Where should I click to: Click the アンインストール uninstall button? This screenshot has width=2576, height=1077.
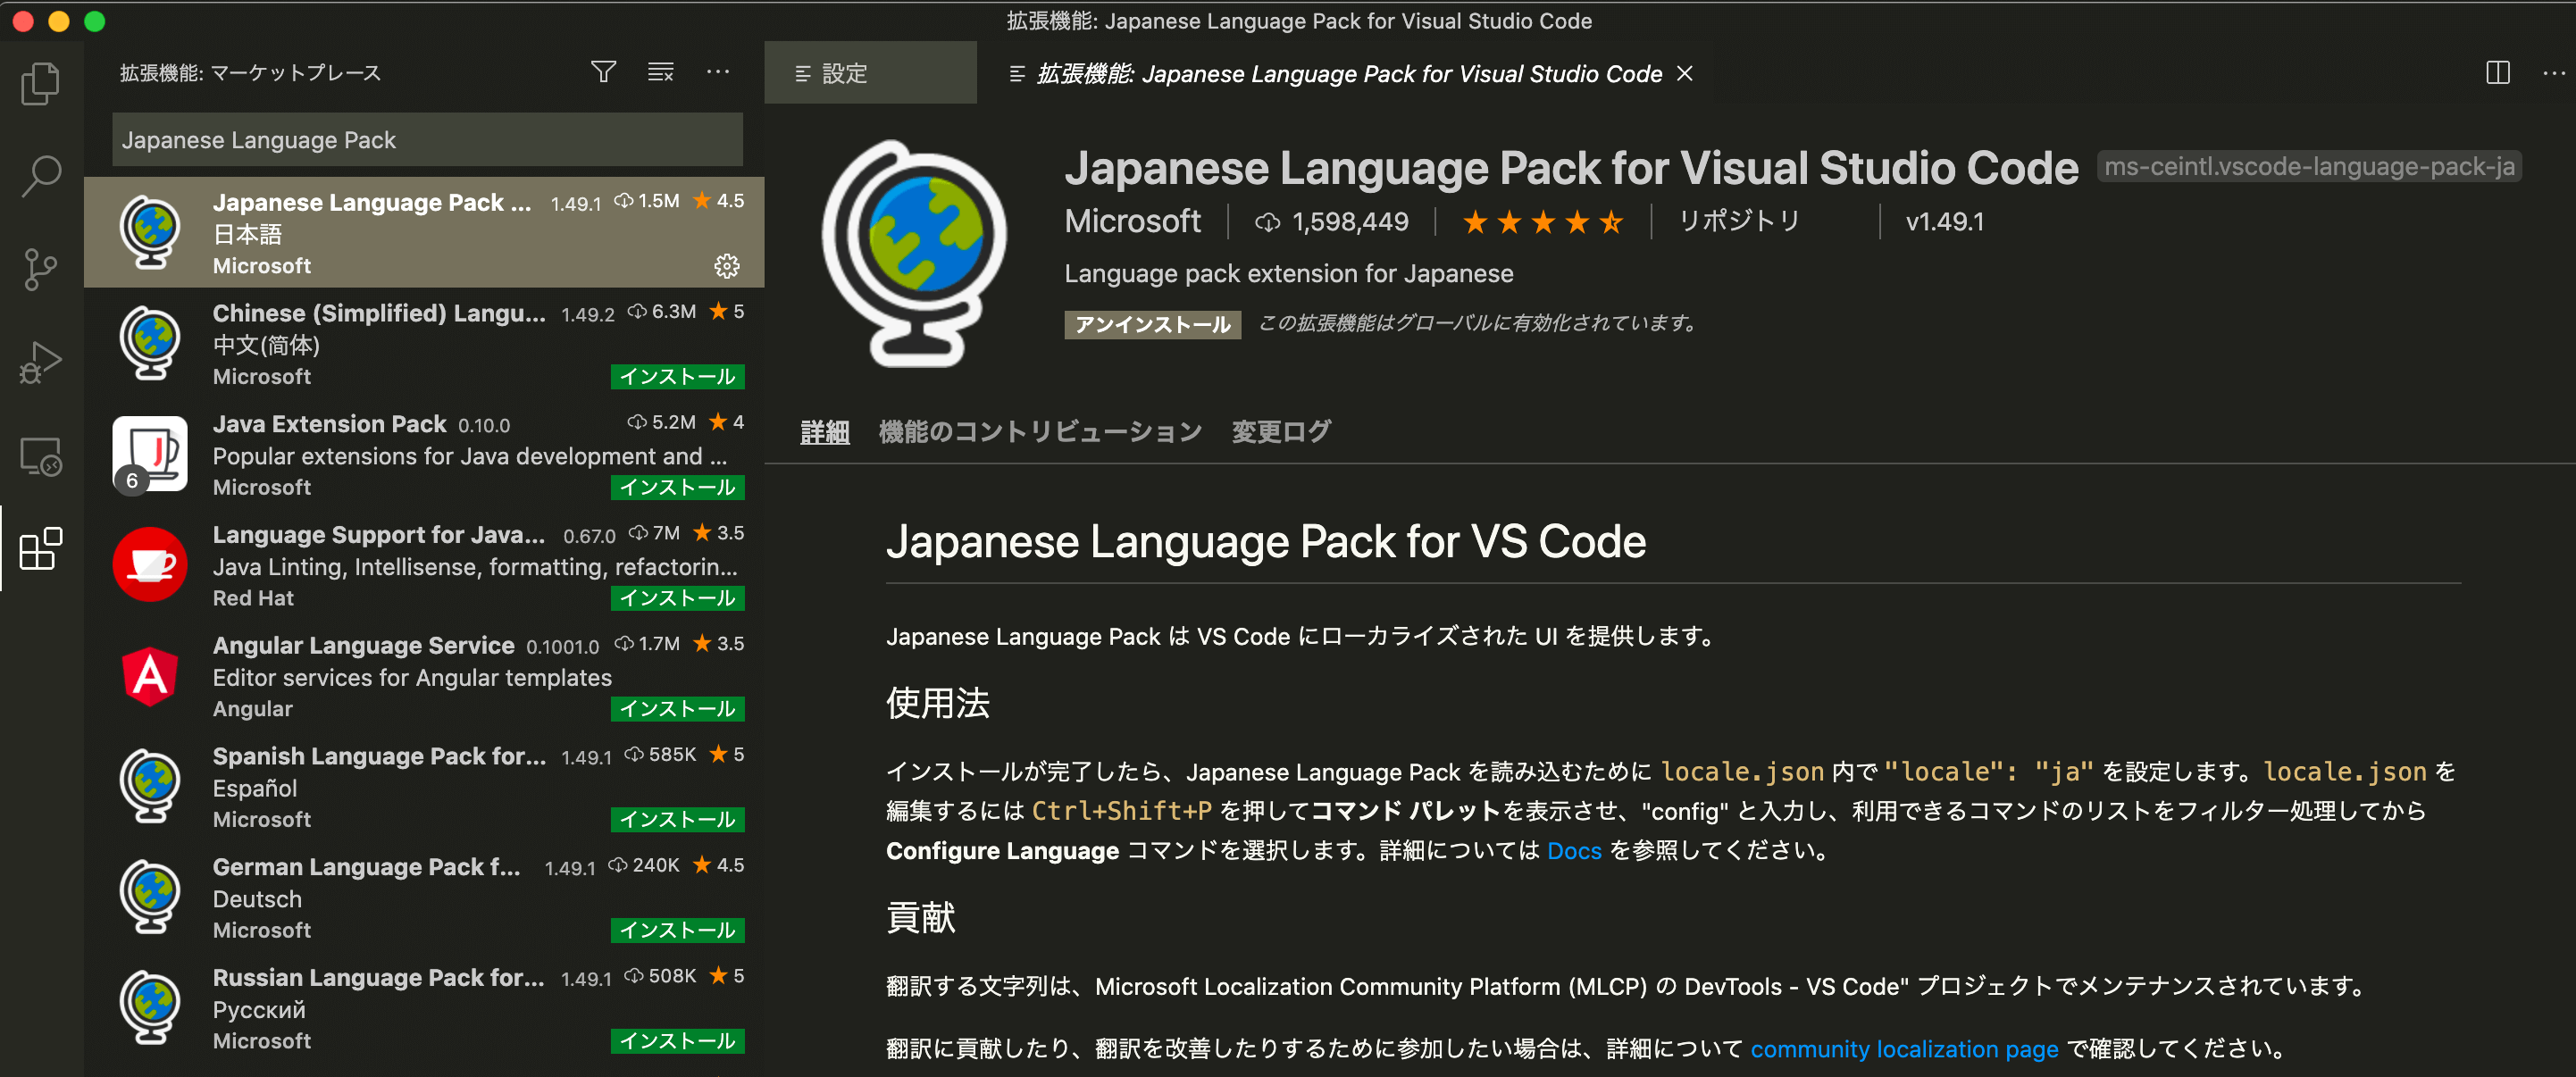pos(1152,324)
